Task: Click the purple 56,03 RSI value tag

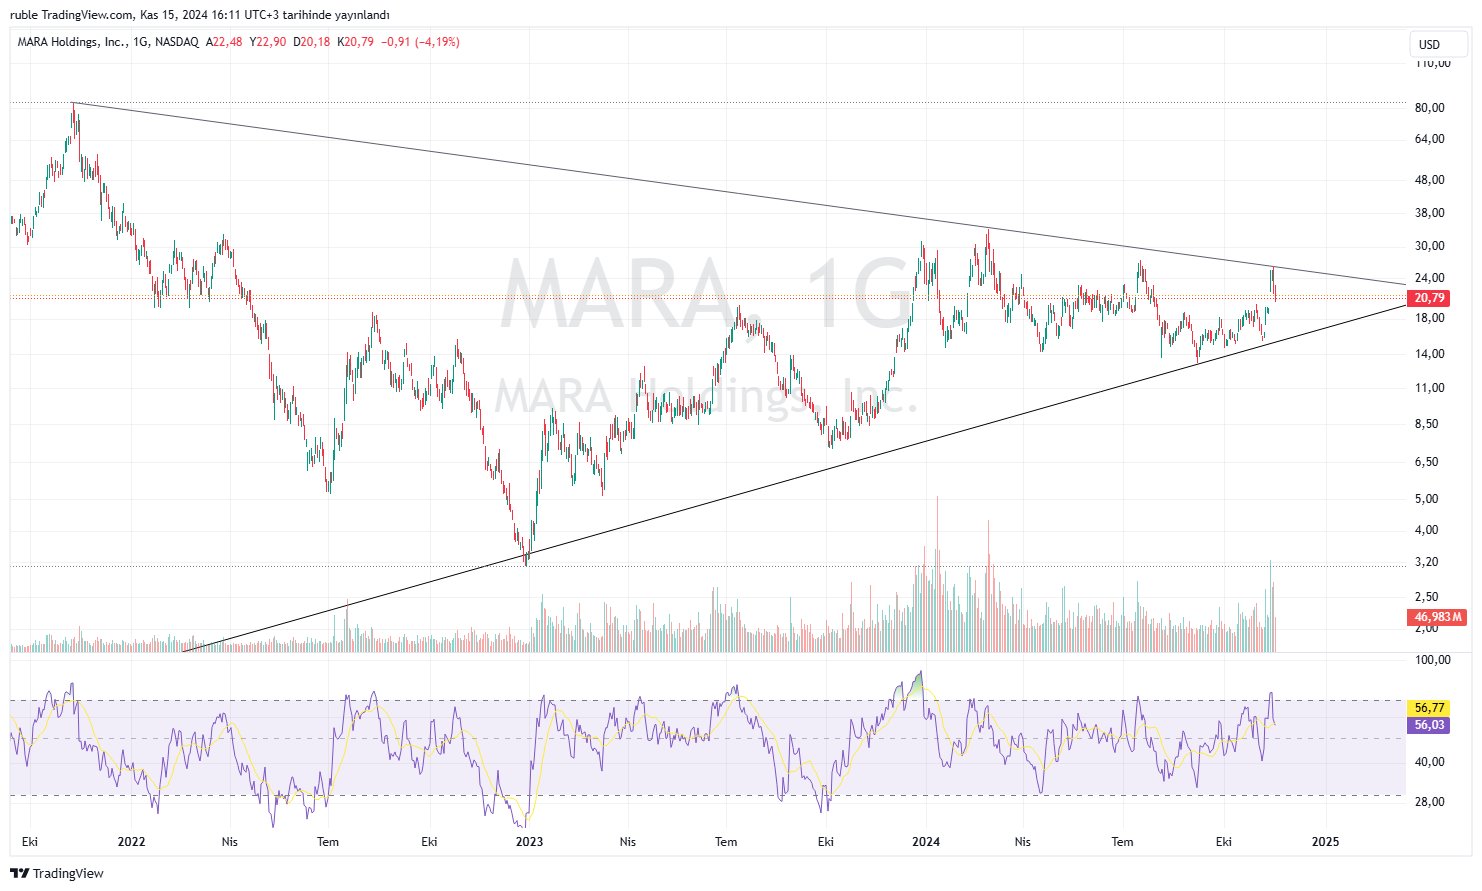Action: (x=1430, y=725)
